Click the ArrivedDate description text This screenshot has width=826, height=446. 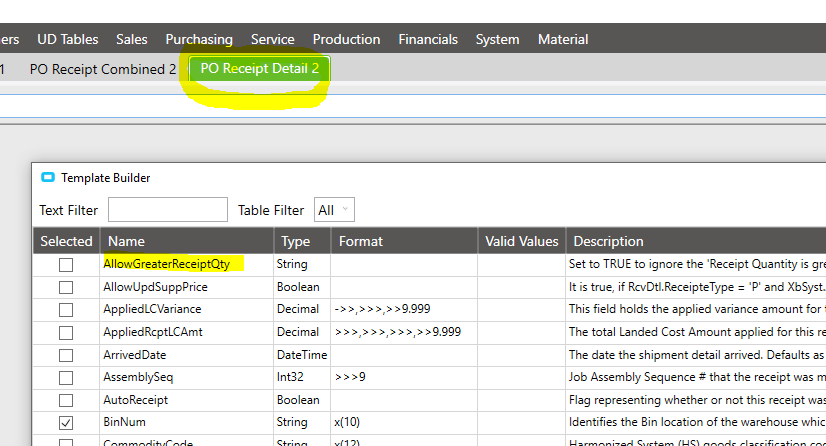[697, 355]
